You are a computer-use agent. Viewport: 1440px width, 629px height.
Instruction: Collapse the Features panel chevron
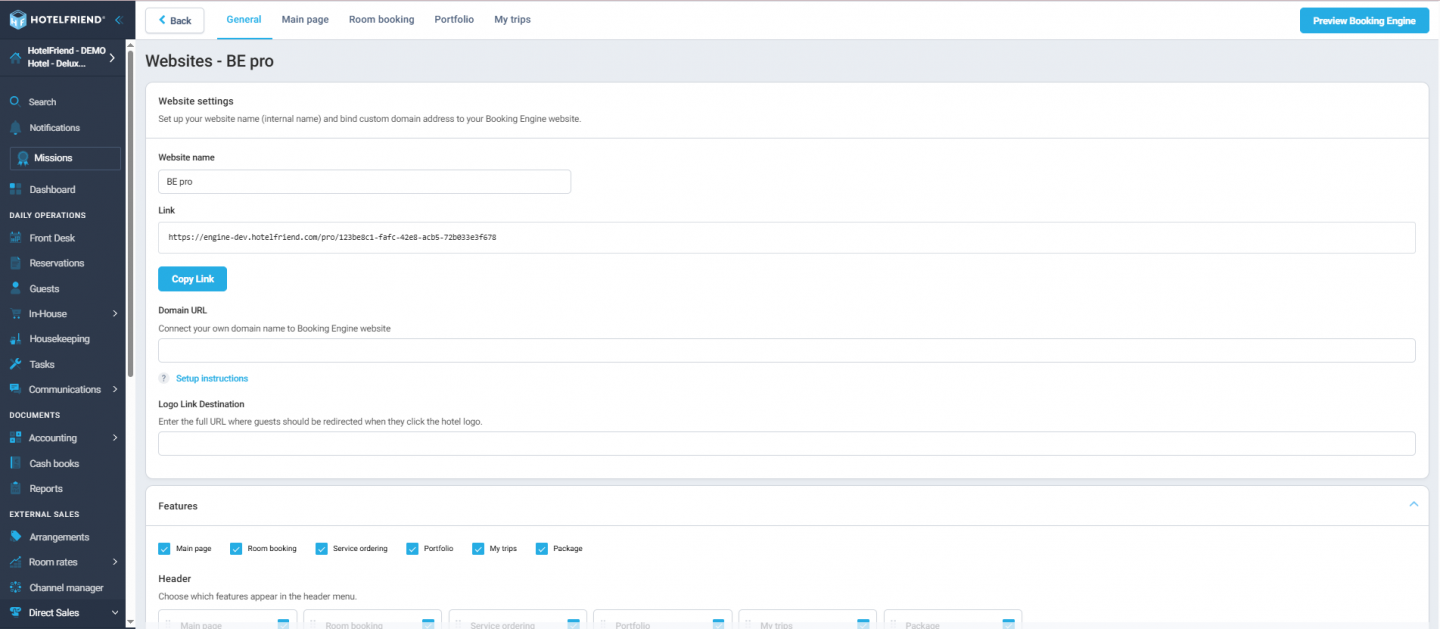coord(1413,504)
